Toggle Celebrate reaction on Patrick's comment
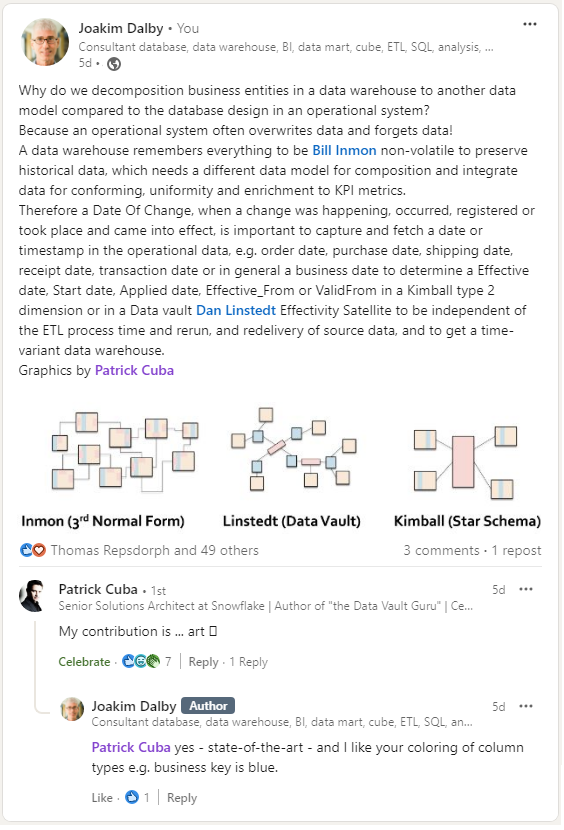 click(84, 662)
